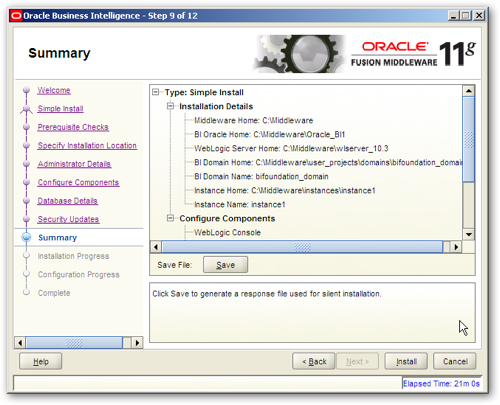Image resolution: width=500 pixels, height=405 pixels.
Task: Click summary tree scroll down arrow
Action: [469, 234]
